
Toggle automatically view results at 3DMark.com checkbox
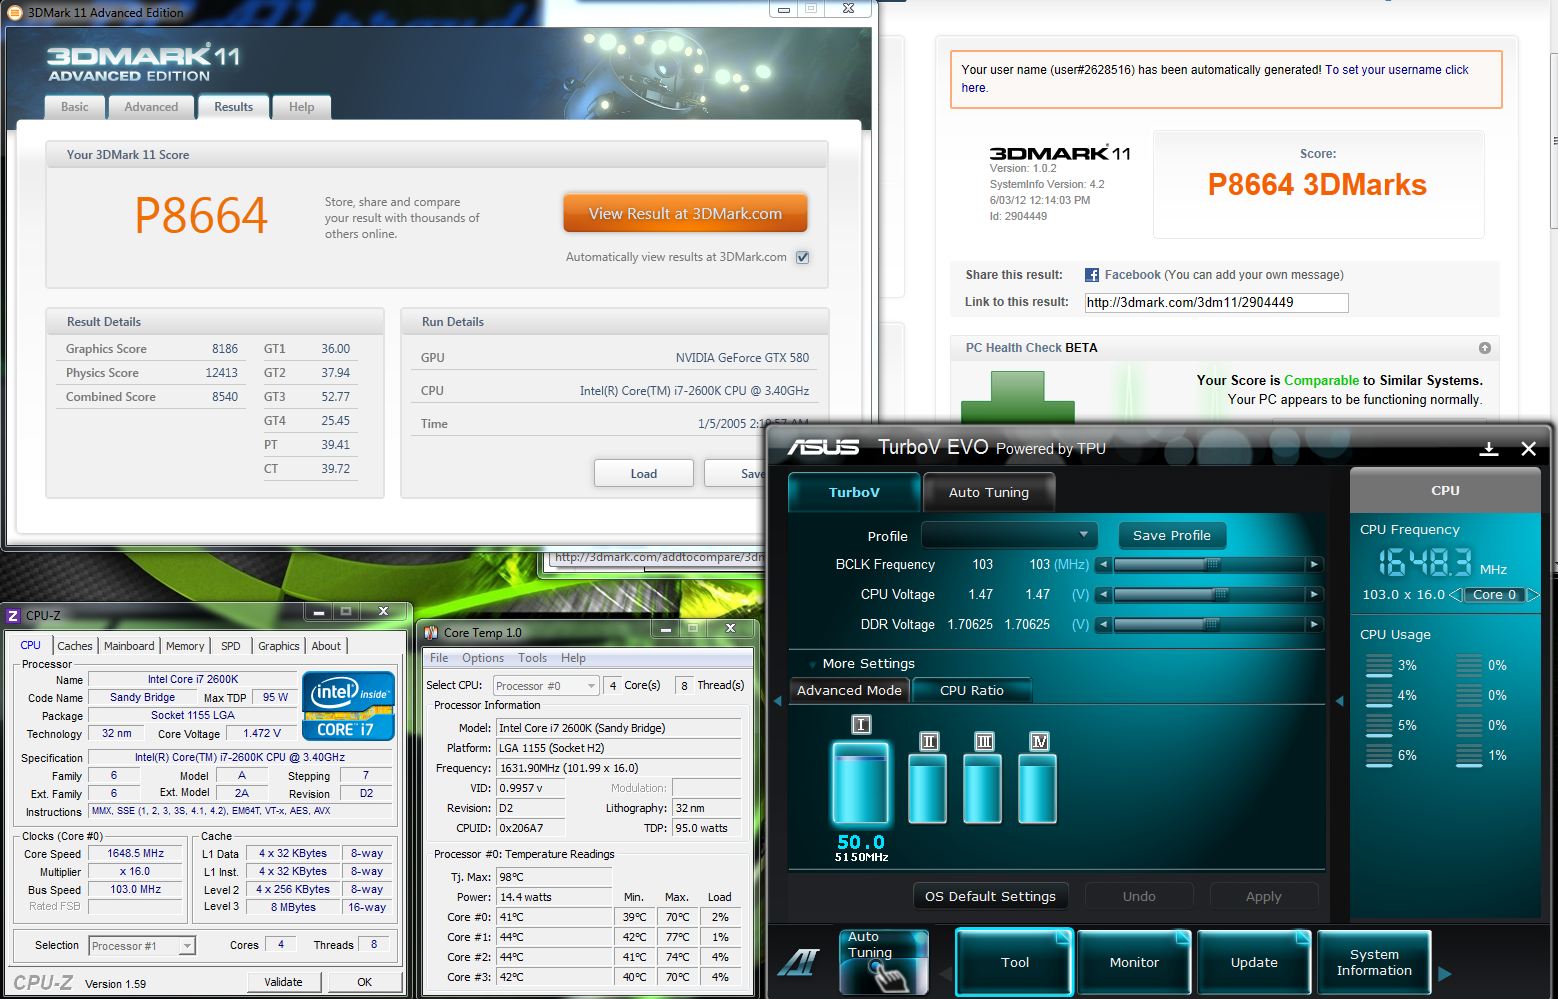802,257
